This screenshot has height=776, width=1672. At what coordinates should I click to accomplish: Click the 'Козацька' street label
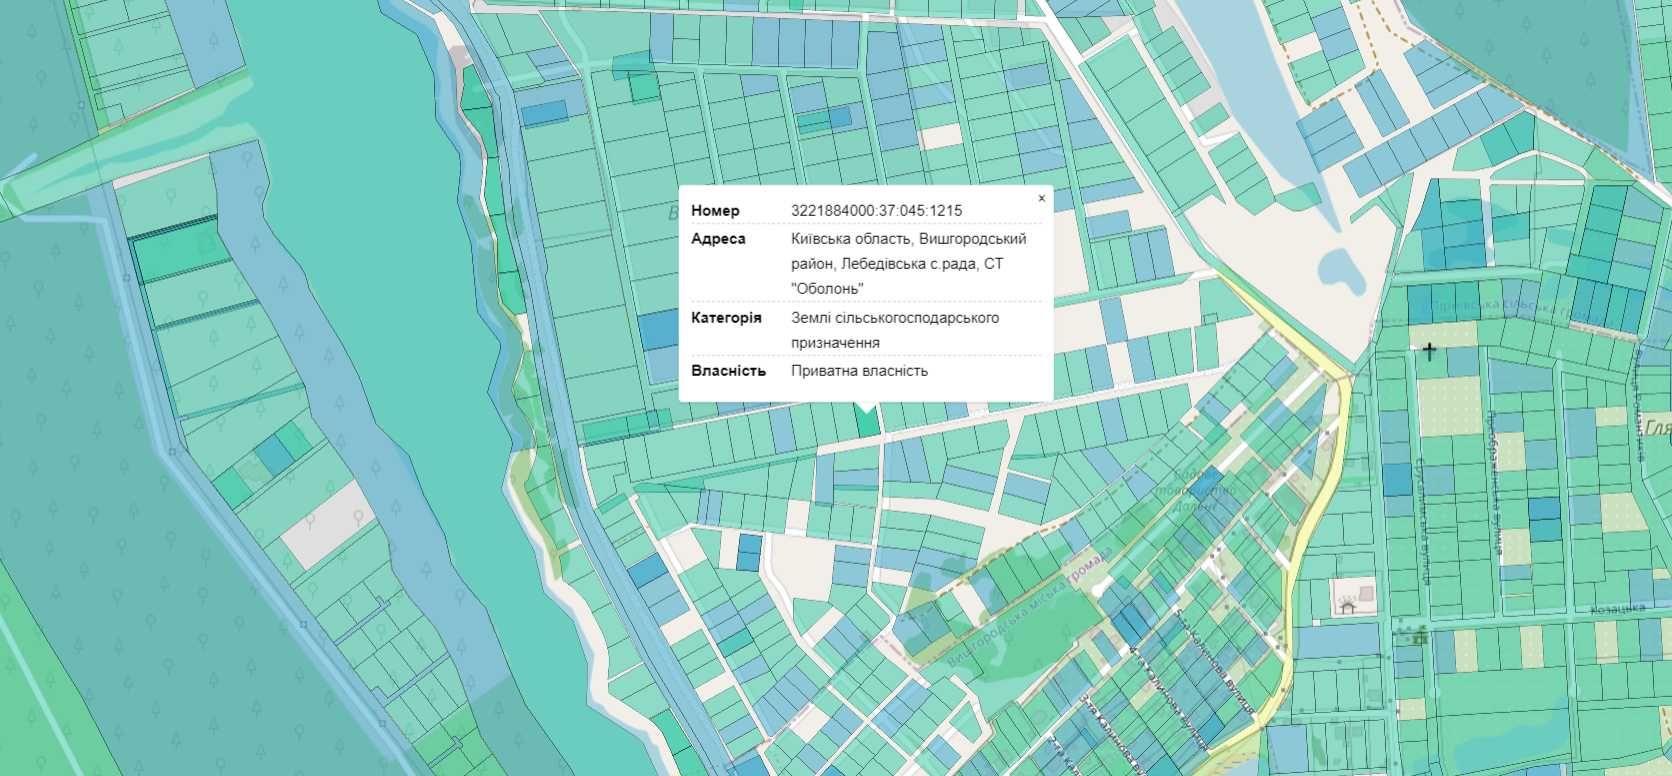pyautogui.click(x=1618, y=609)
